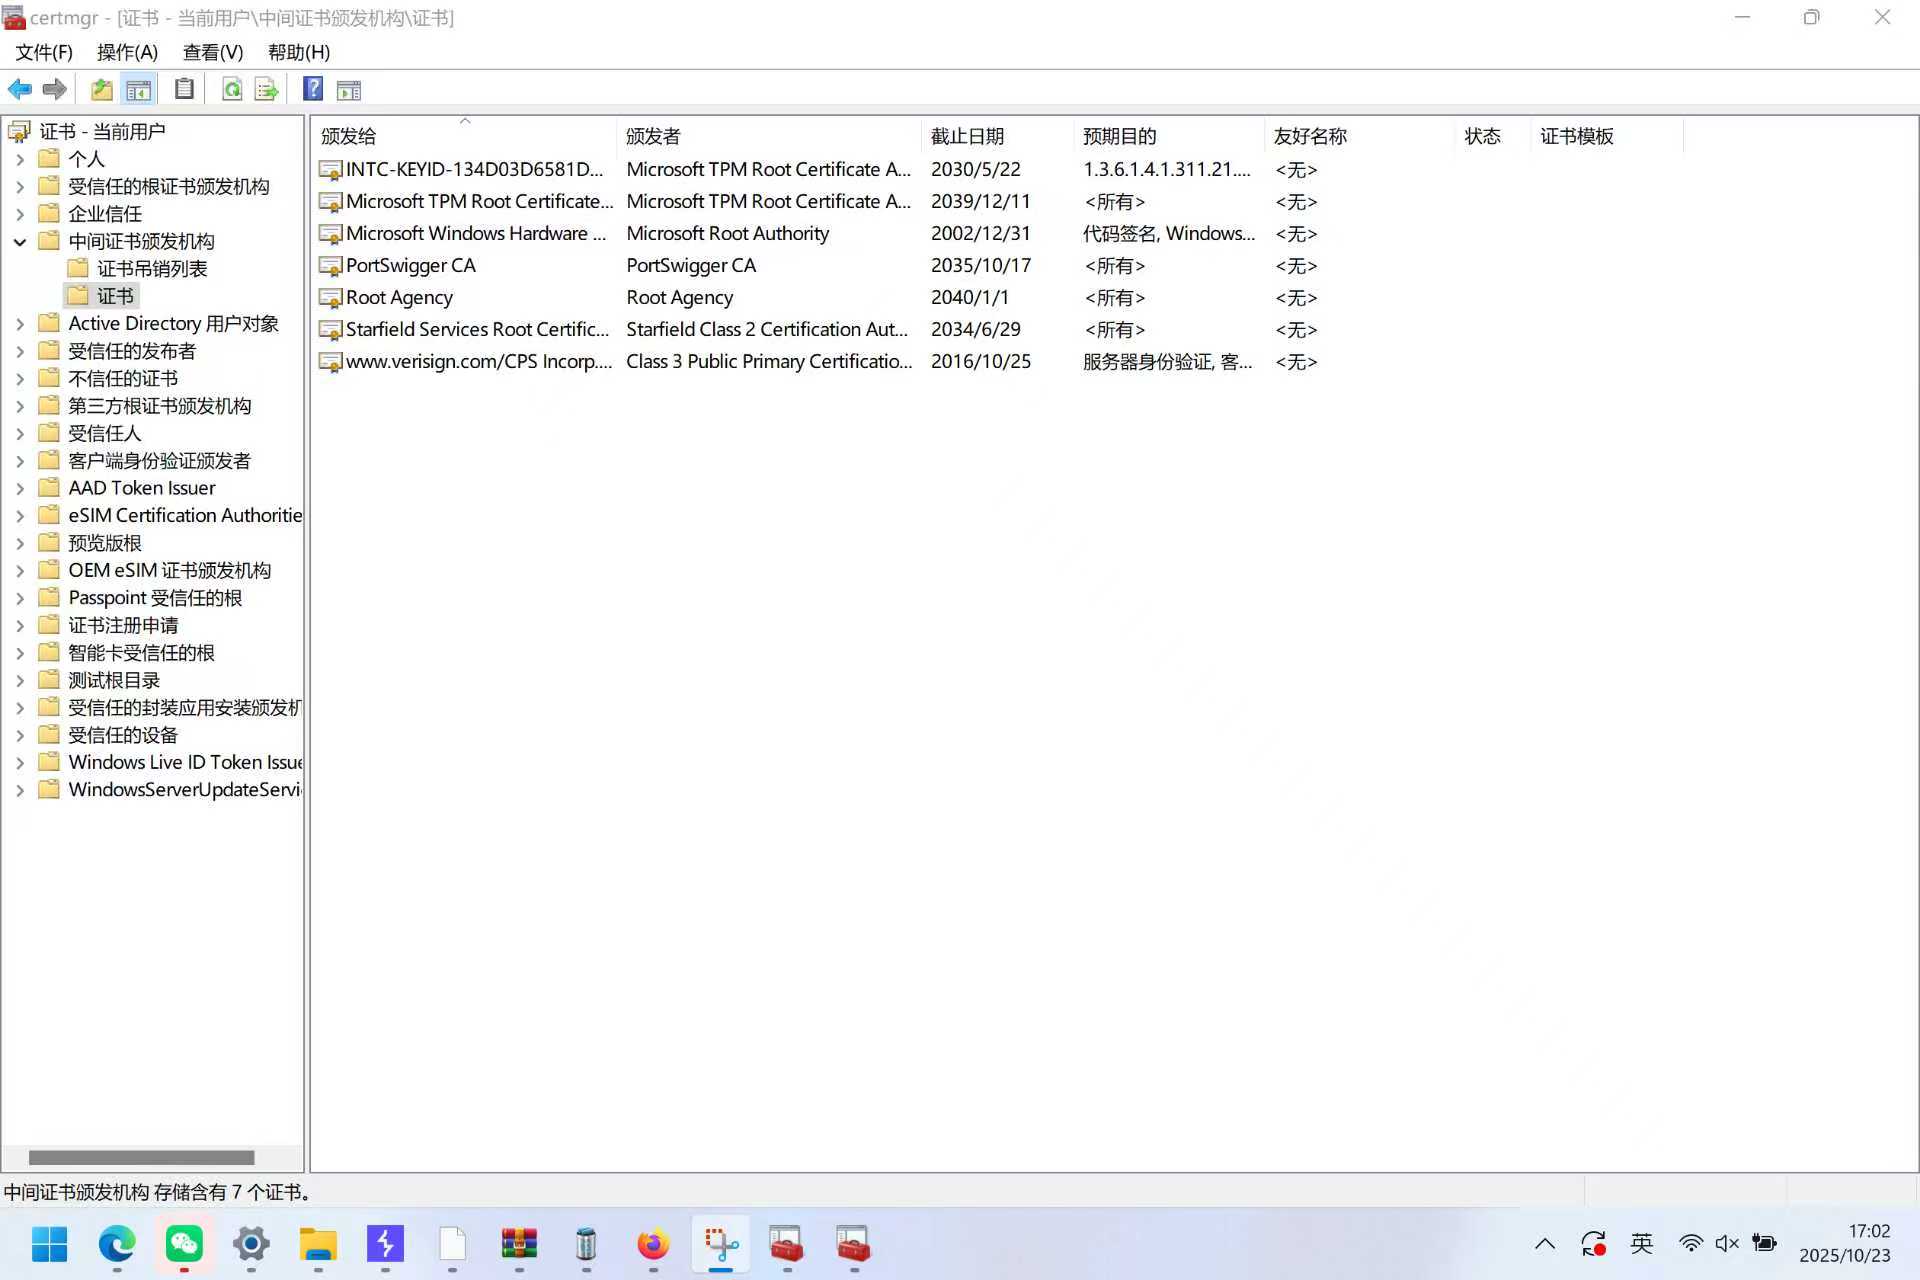Click the tree pane horizontal scrollbar
Viewport: 1920px width, 1280px height.
coord(141,1157)
